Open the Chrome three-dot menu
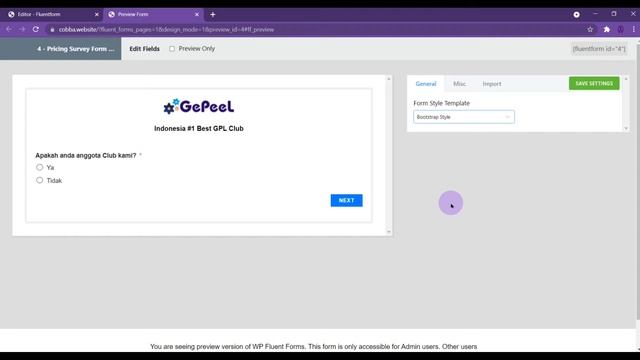Screen dimensions: 640x360 coord(633,29)
